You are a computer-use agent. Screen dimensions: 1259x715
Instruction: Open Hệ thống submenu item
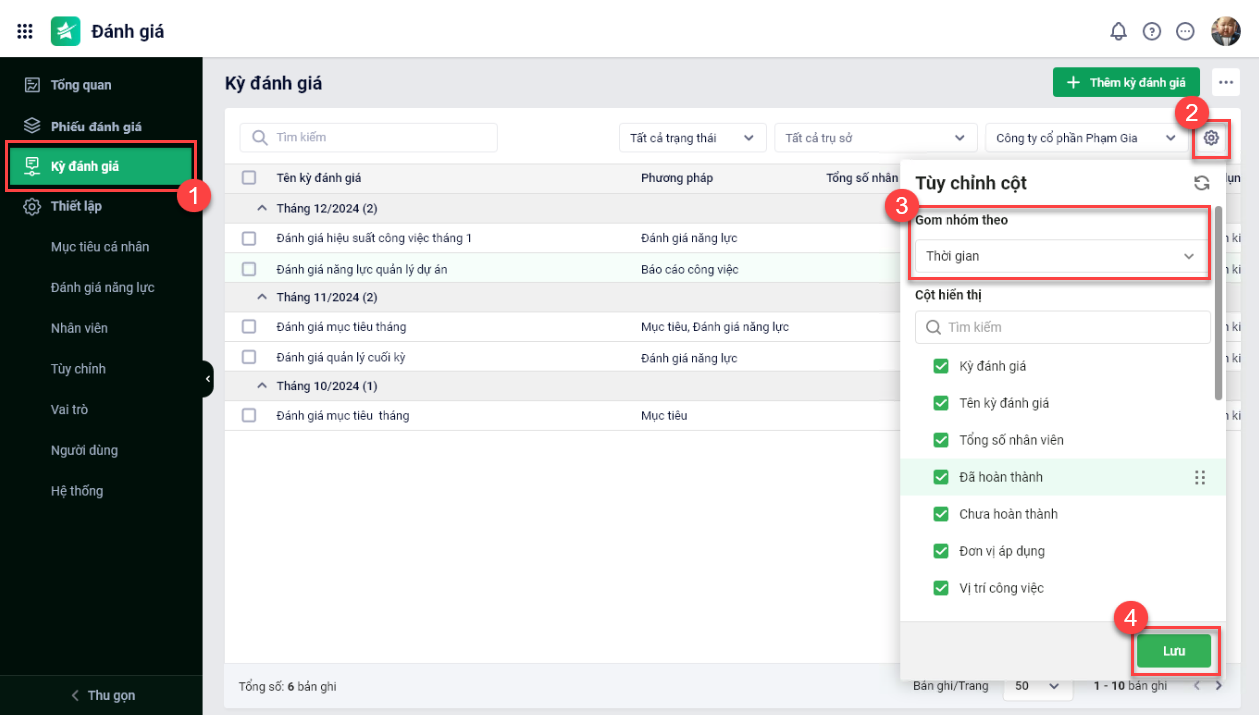click(x=77, y=491)
